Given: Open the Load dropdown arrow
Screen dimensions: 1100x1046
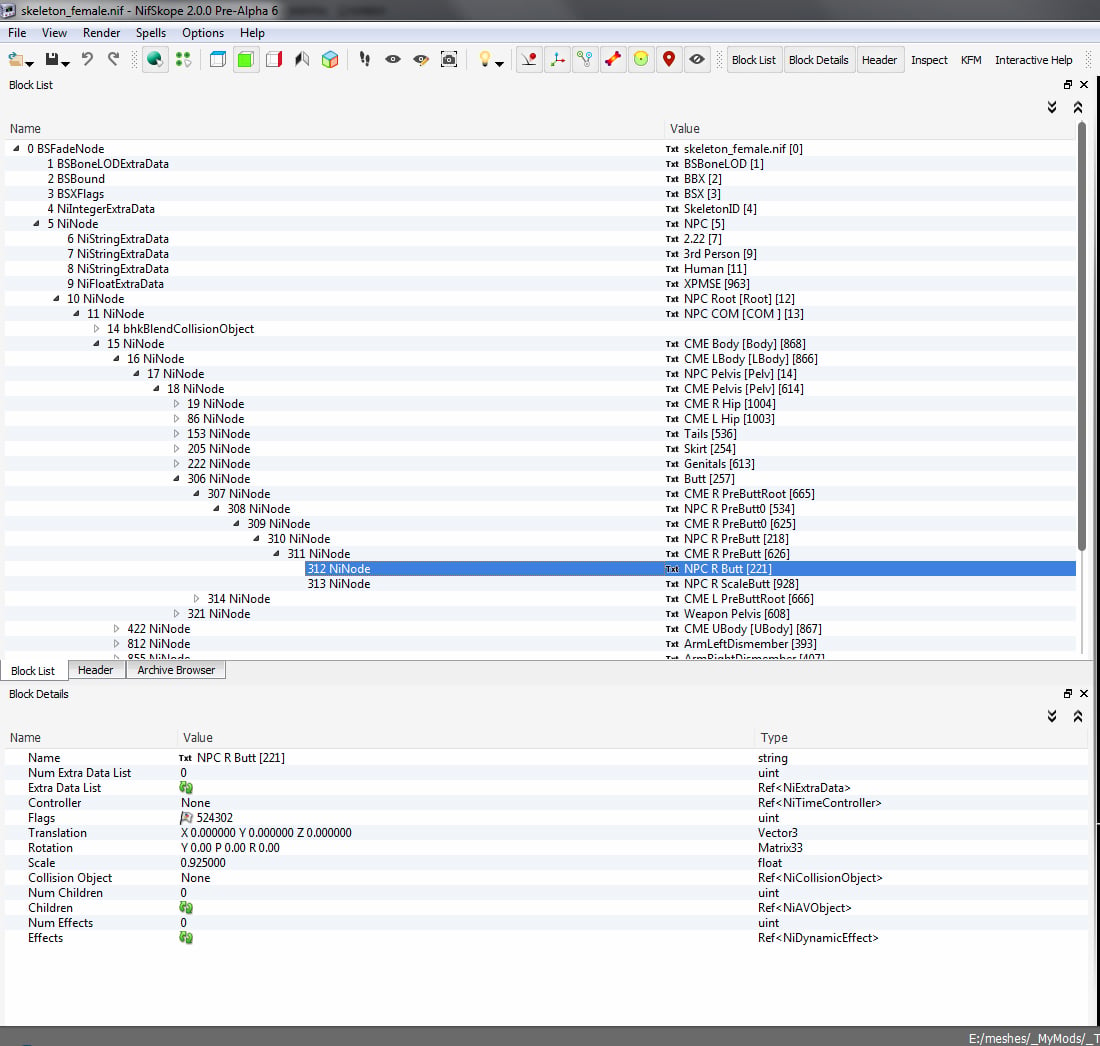Looking at the screenshot, I should tap(30, 64).
